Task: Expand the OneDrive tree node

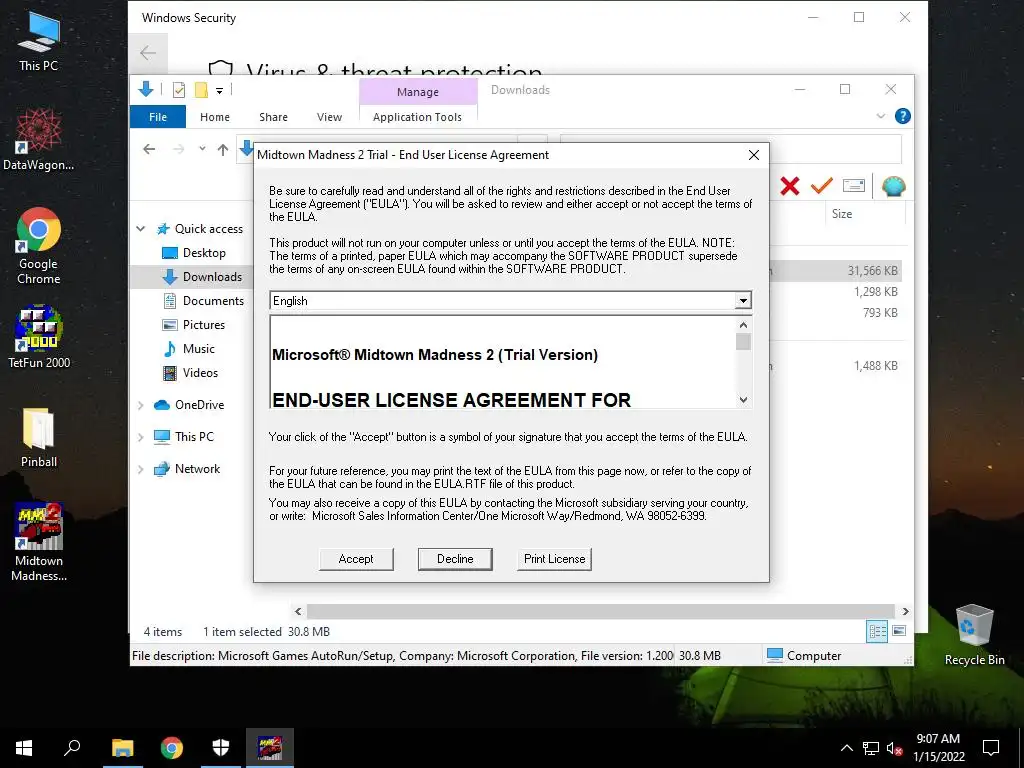Action: click(140, 405)
